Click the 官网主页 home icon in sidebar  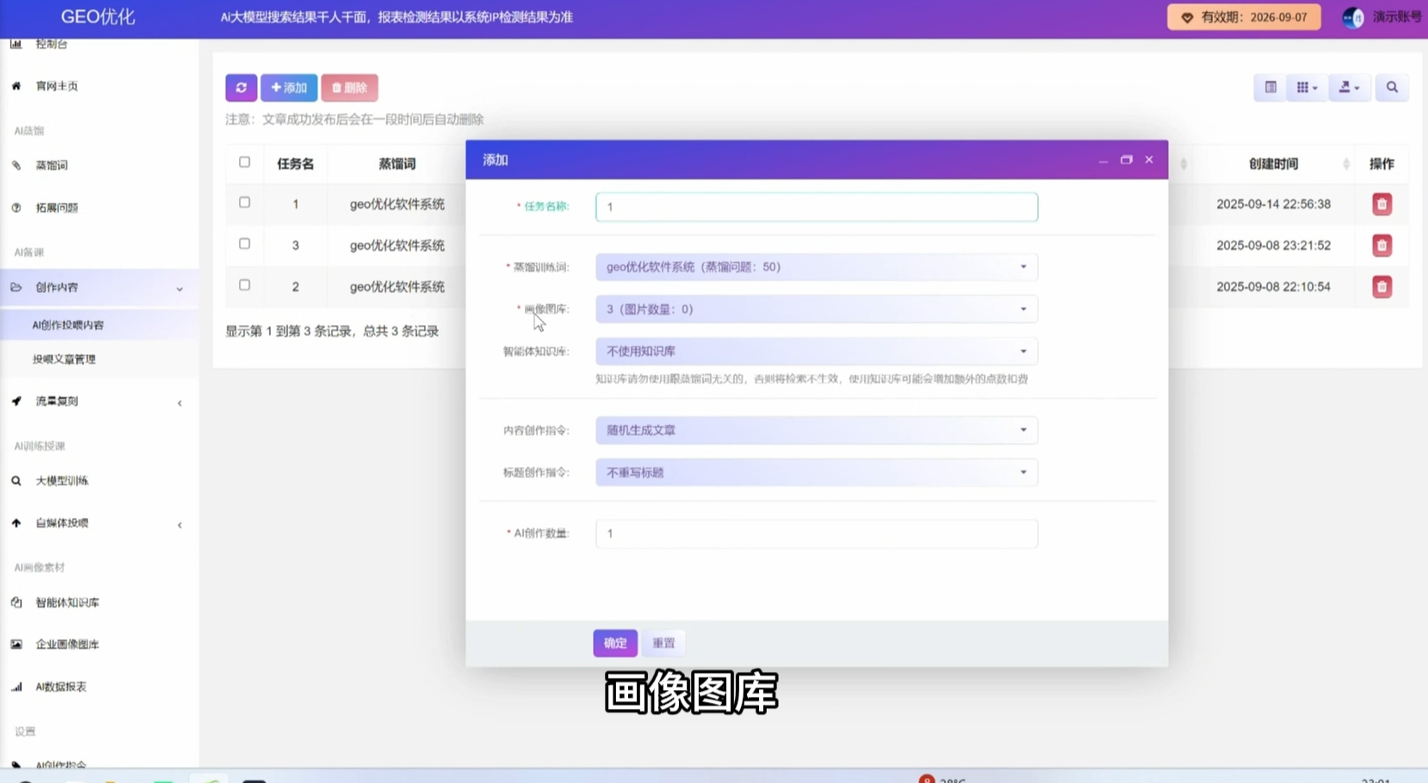pos(14,86)
